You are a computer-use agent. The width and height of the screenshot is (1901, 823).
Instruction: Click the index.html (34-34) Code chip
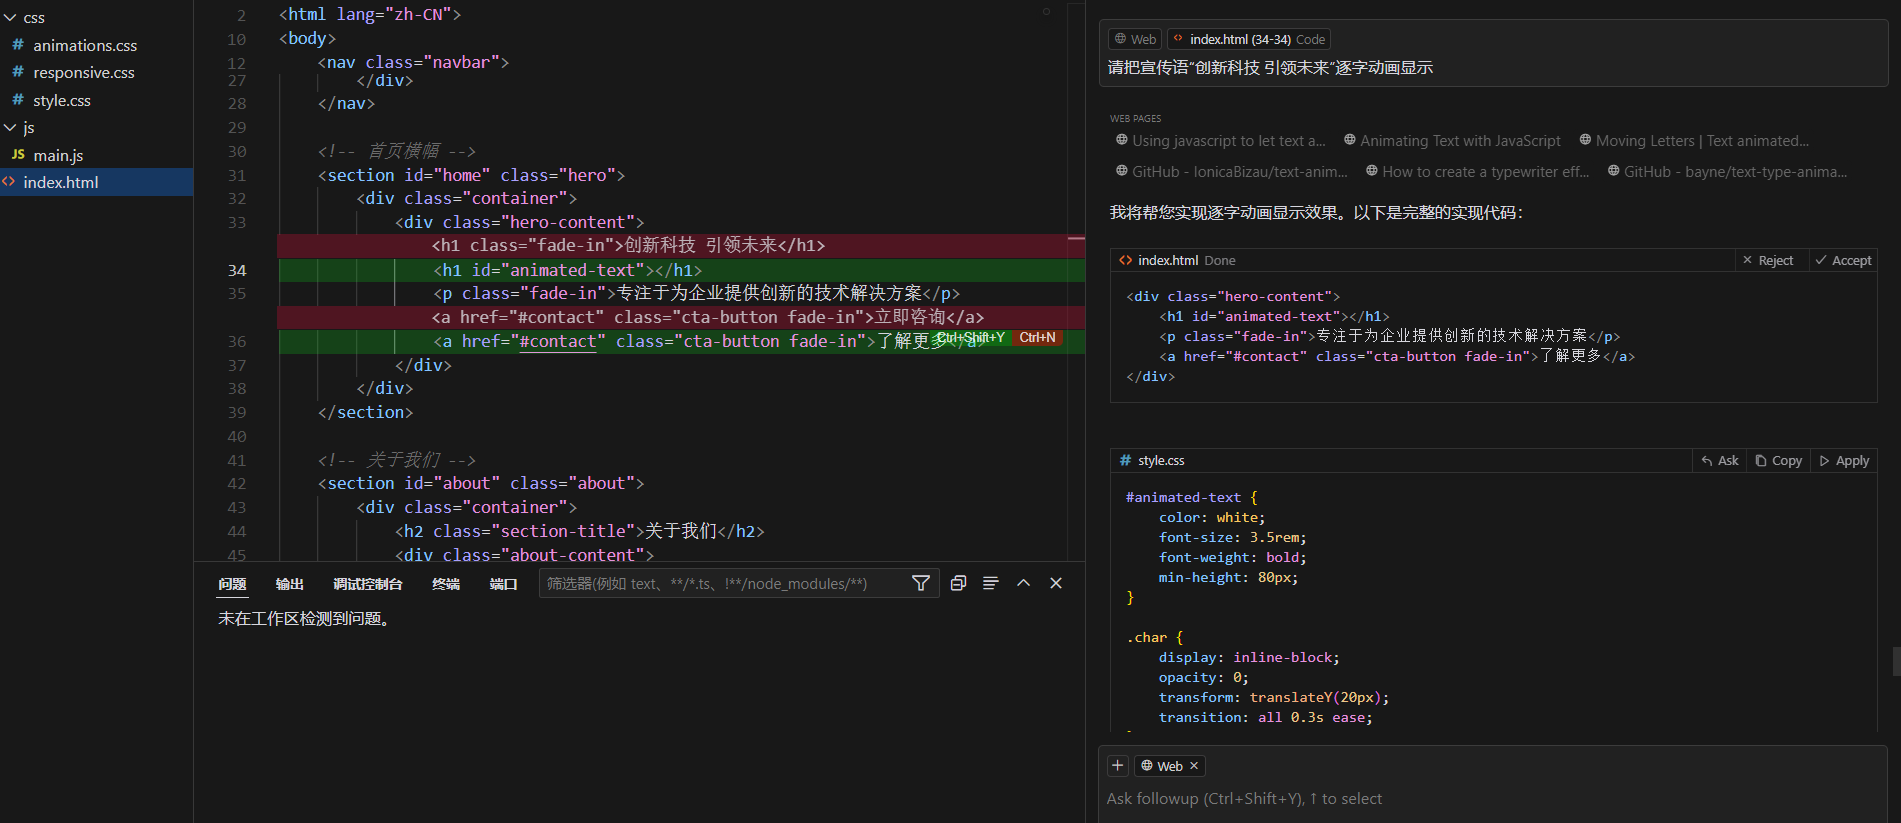point(1249,39)
